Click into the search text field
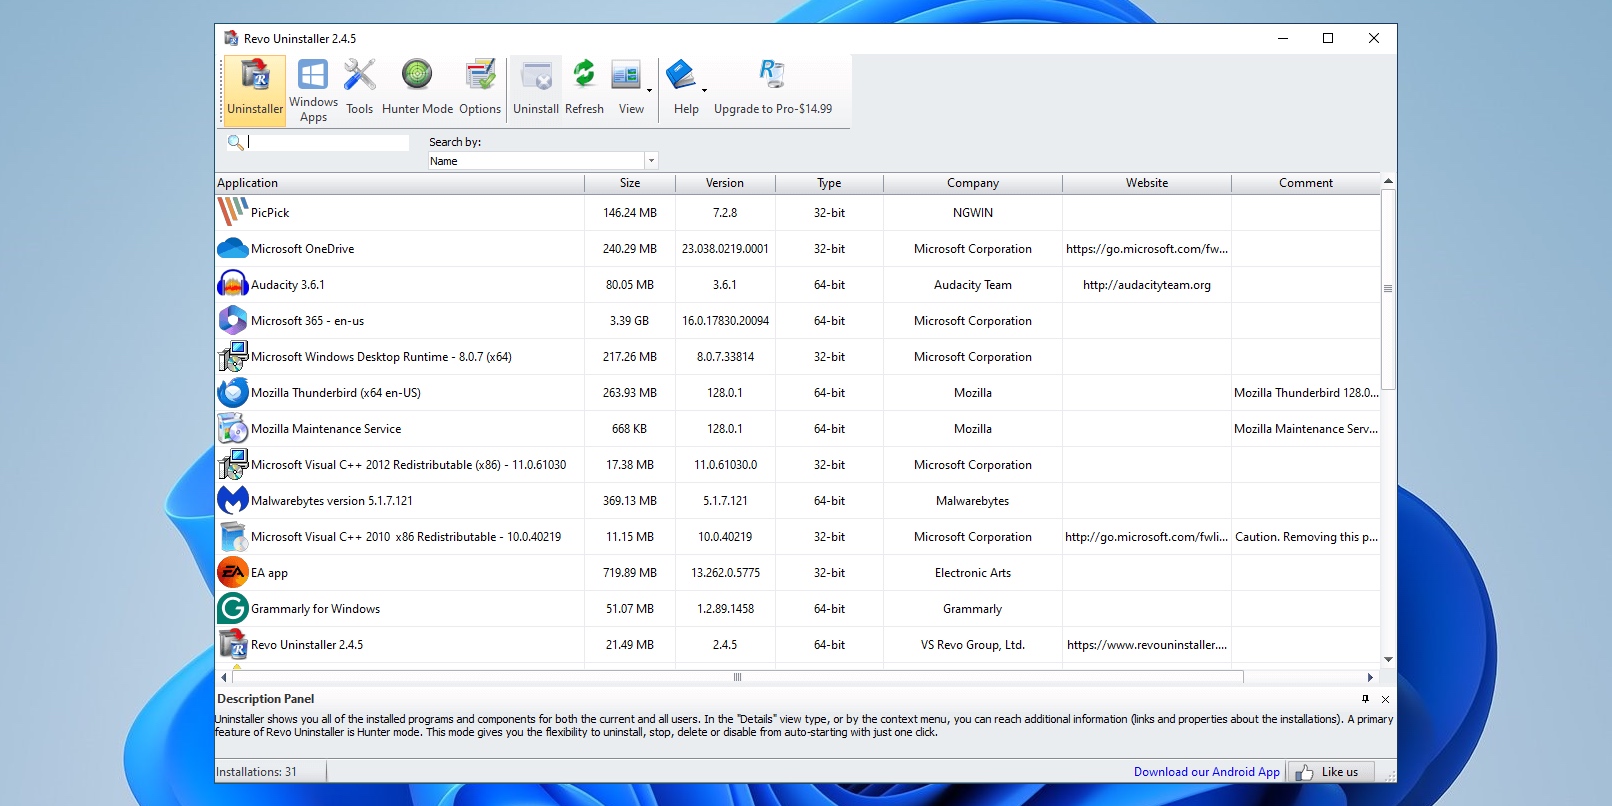This screenshot has height=806, width=1612. [328, 143]
